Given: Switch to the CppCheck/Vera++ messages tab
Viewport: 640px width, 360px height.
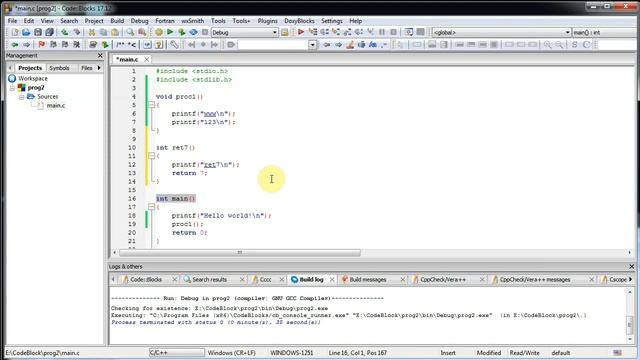Looking at the screenshot, I should click(535, 280).
